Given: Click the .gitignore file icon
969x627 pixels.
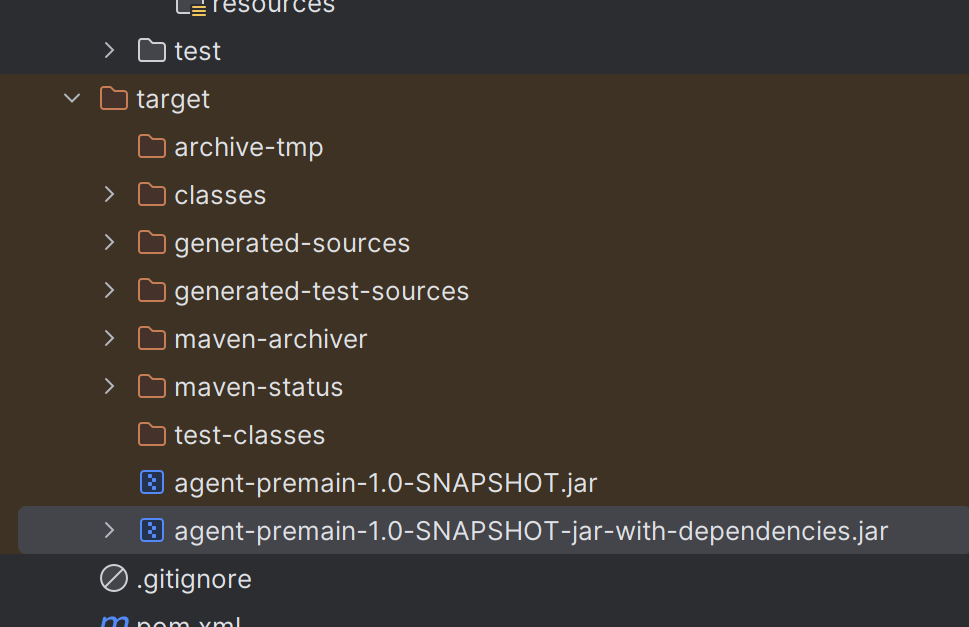Looking at the screenshot, I should pos(114,579).
